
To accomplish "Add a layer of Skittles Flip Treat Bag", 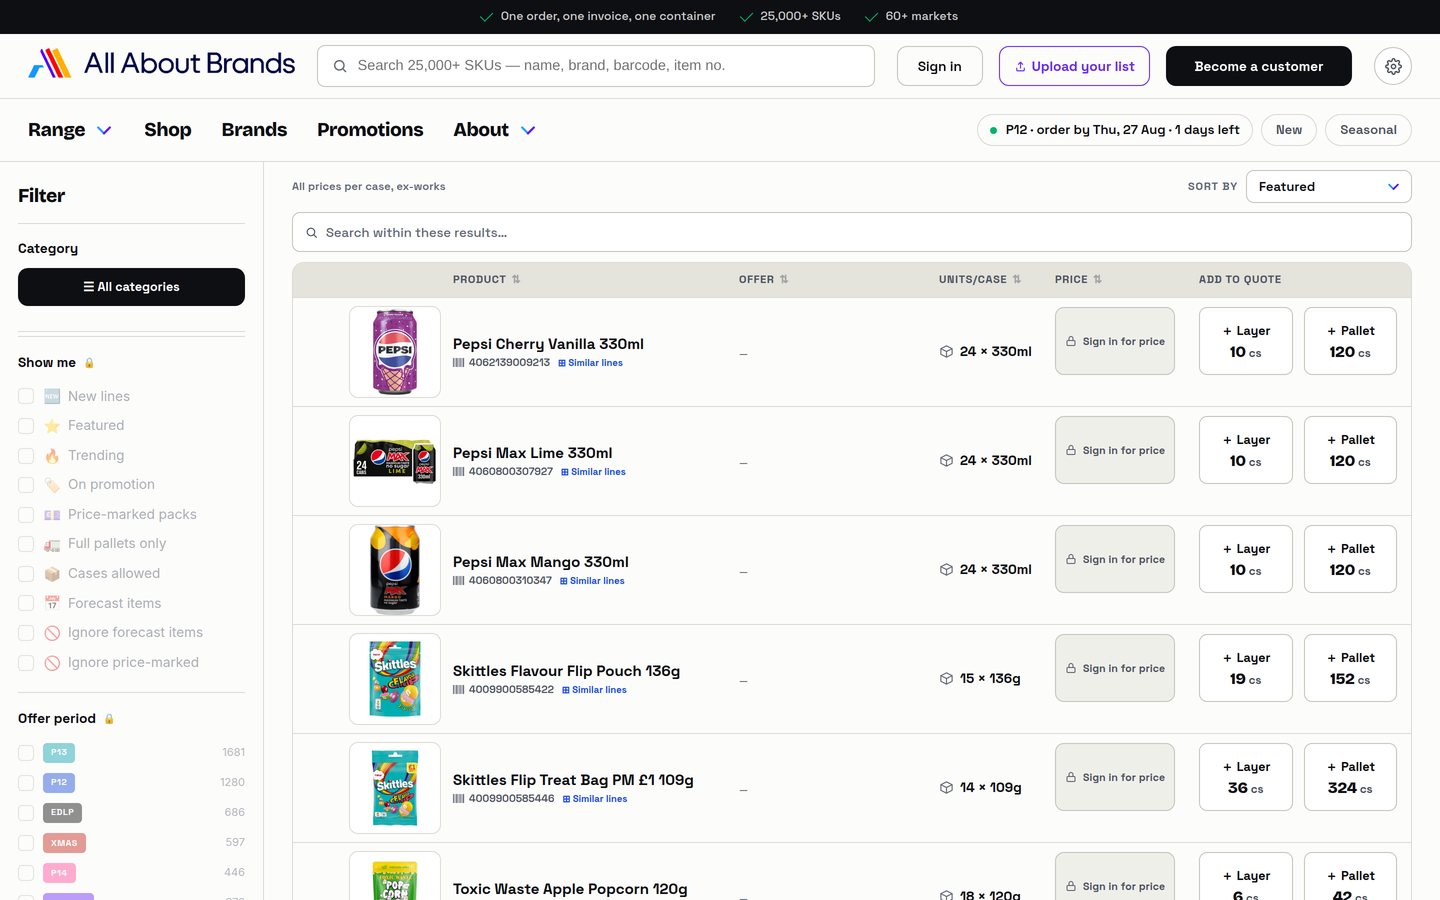I will 1246,777.
